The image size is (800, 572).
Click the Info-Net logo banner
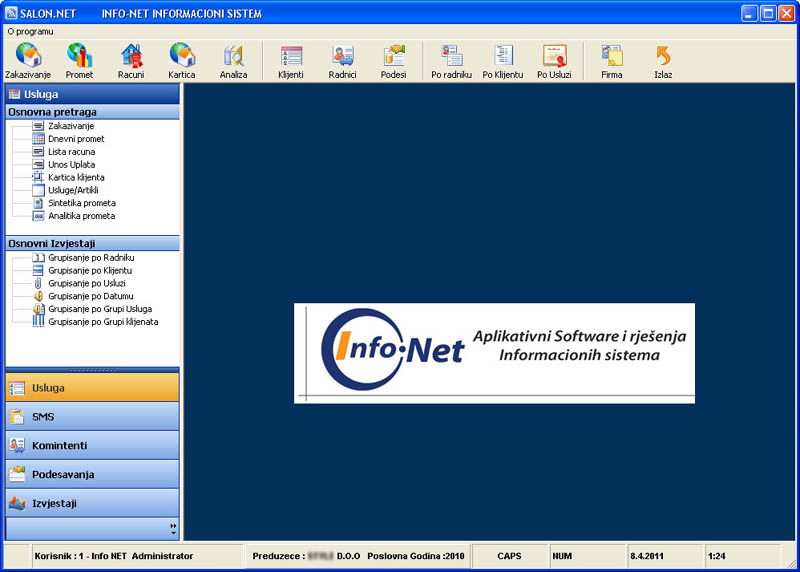tap(494, 353)
